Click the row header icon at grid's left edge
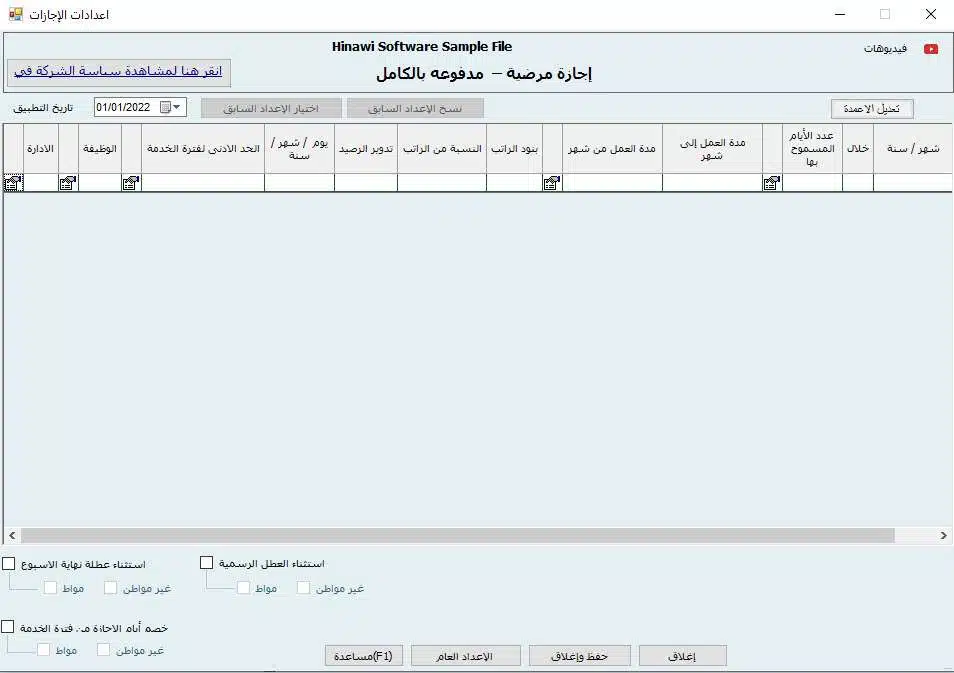Viewport: 954px width, 673px height. coord(12,183)
